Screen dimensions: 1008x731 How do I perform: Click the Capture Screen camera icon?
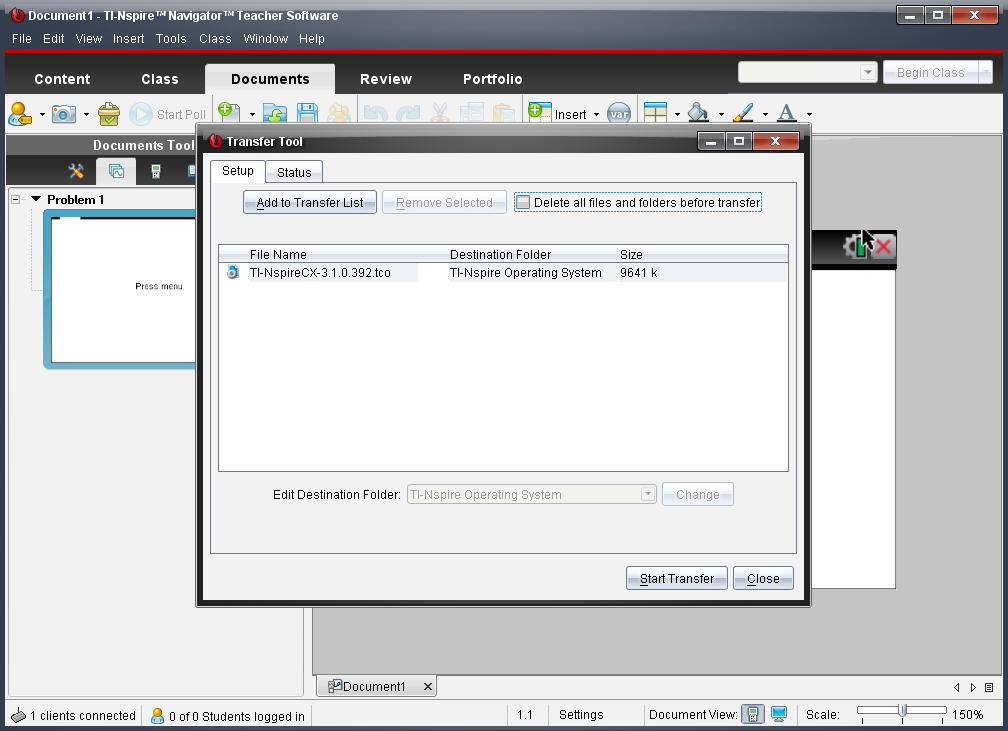pyautogui.click(x=64, y=114)
